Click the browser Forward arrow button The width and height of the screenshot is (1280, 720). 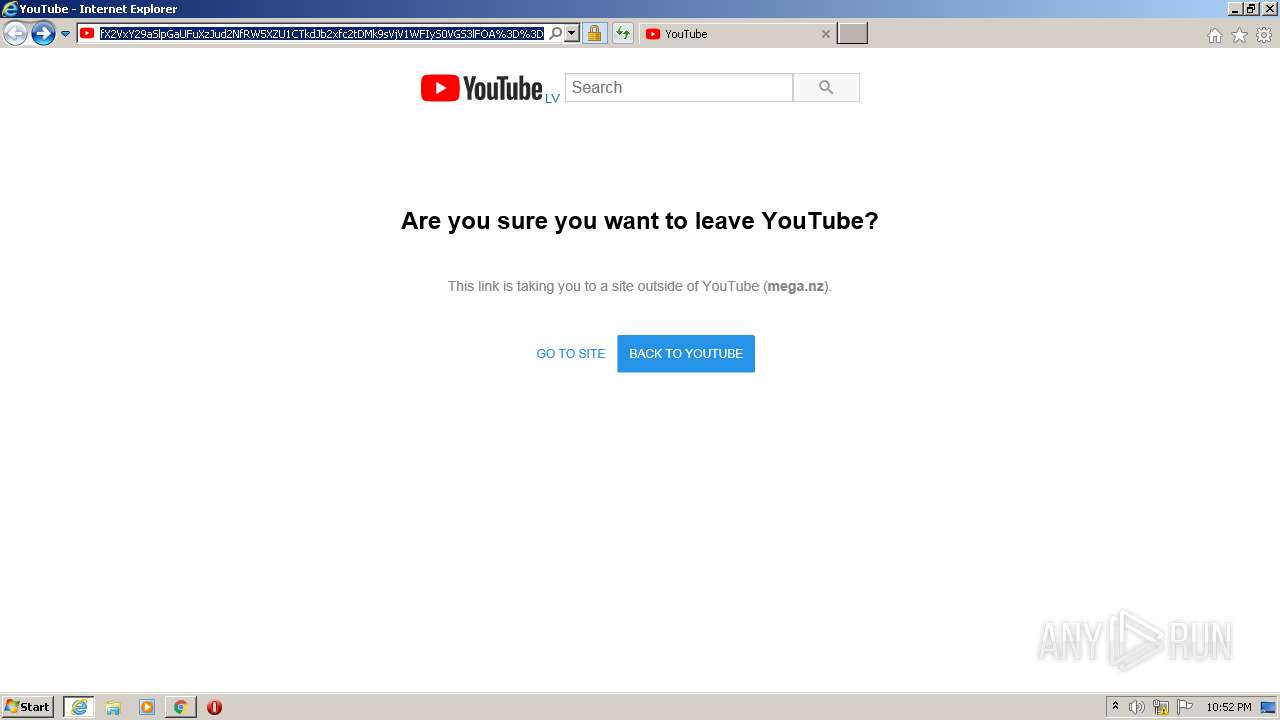tap(43, 34)
